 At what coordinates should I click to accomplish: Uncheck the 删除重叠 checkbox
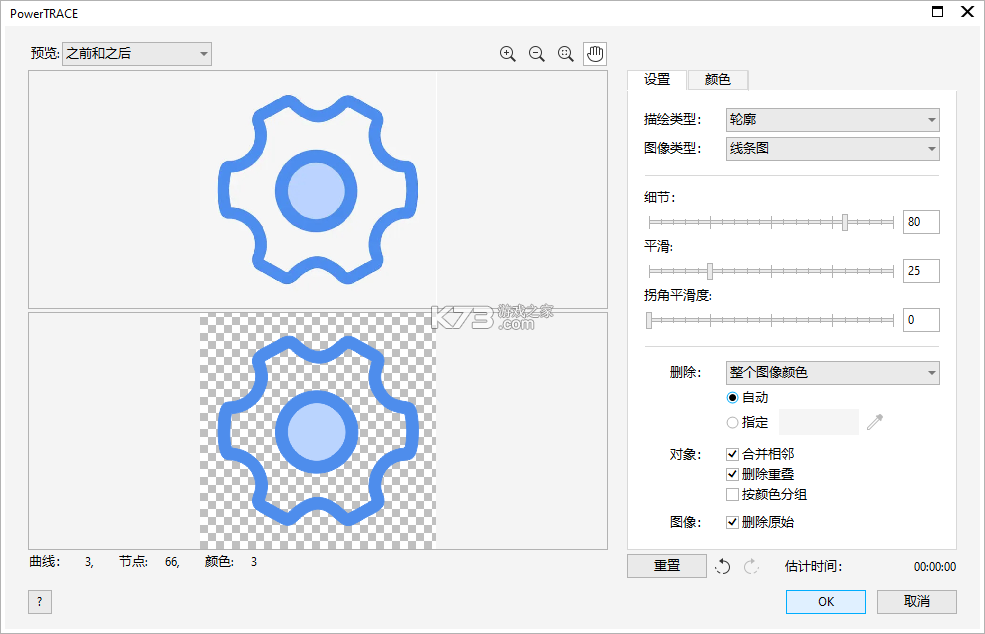tap(732, 474)
